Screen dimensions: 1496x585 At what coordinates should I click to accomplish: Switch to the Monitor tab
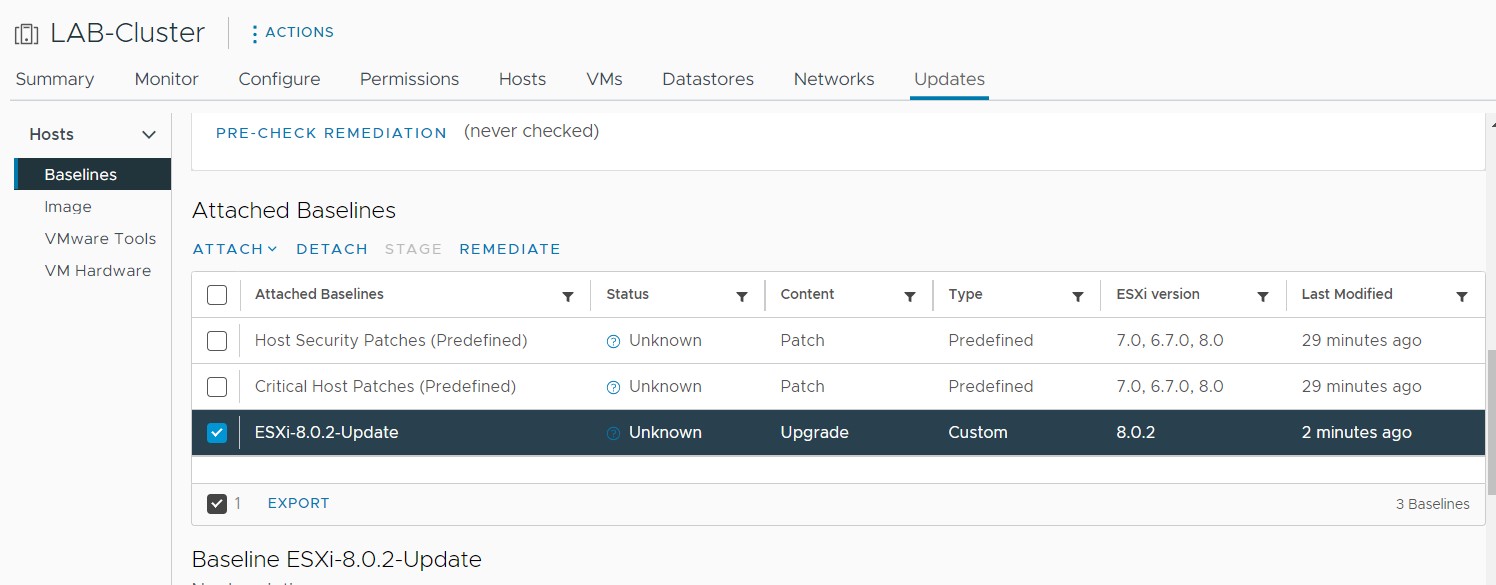(x=167, y=79)
